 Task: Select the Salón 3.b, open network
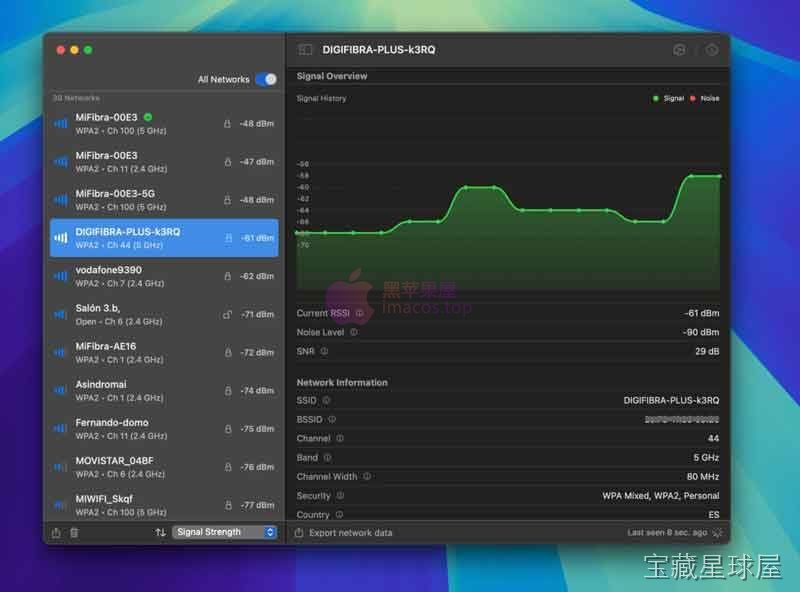pos(164,314)
